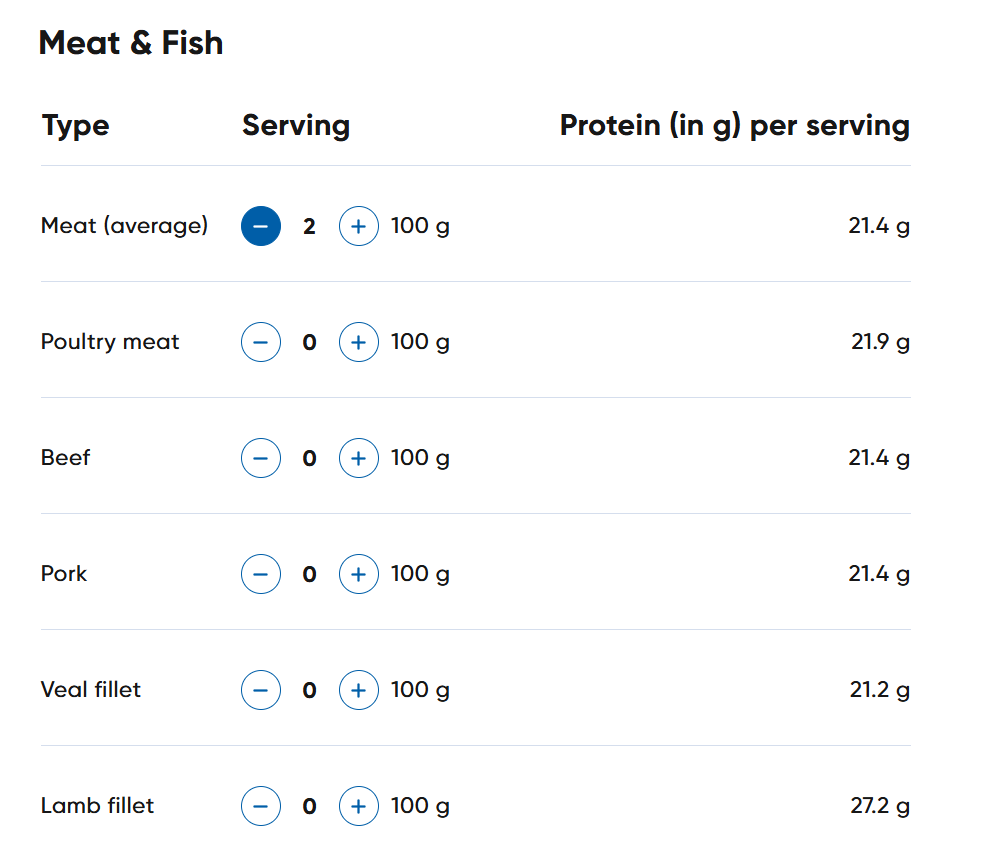
Task: Add a Veal fillet serving
Action: tap(359, 690)
